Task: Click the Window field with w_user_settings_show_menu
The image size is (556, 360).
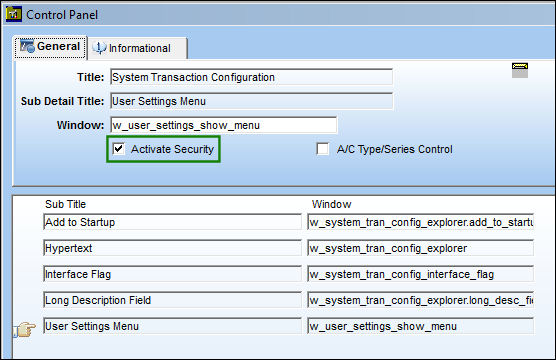Action: [224, 125]
